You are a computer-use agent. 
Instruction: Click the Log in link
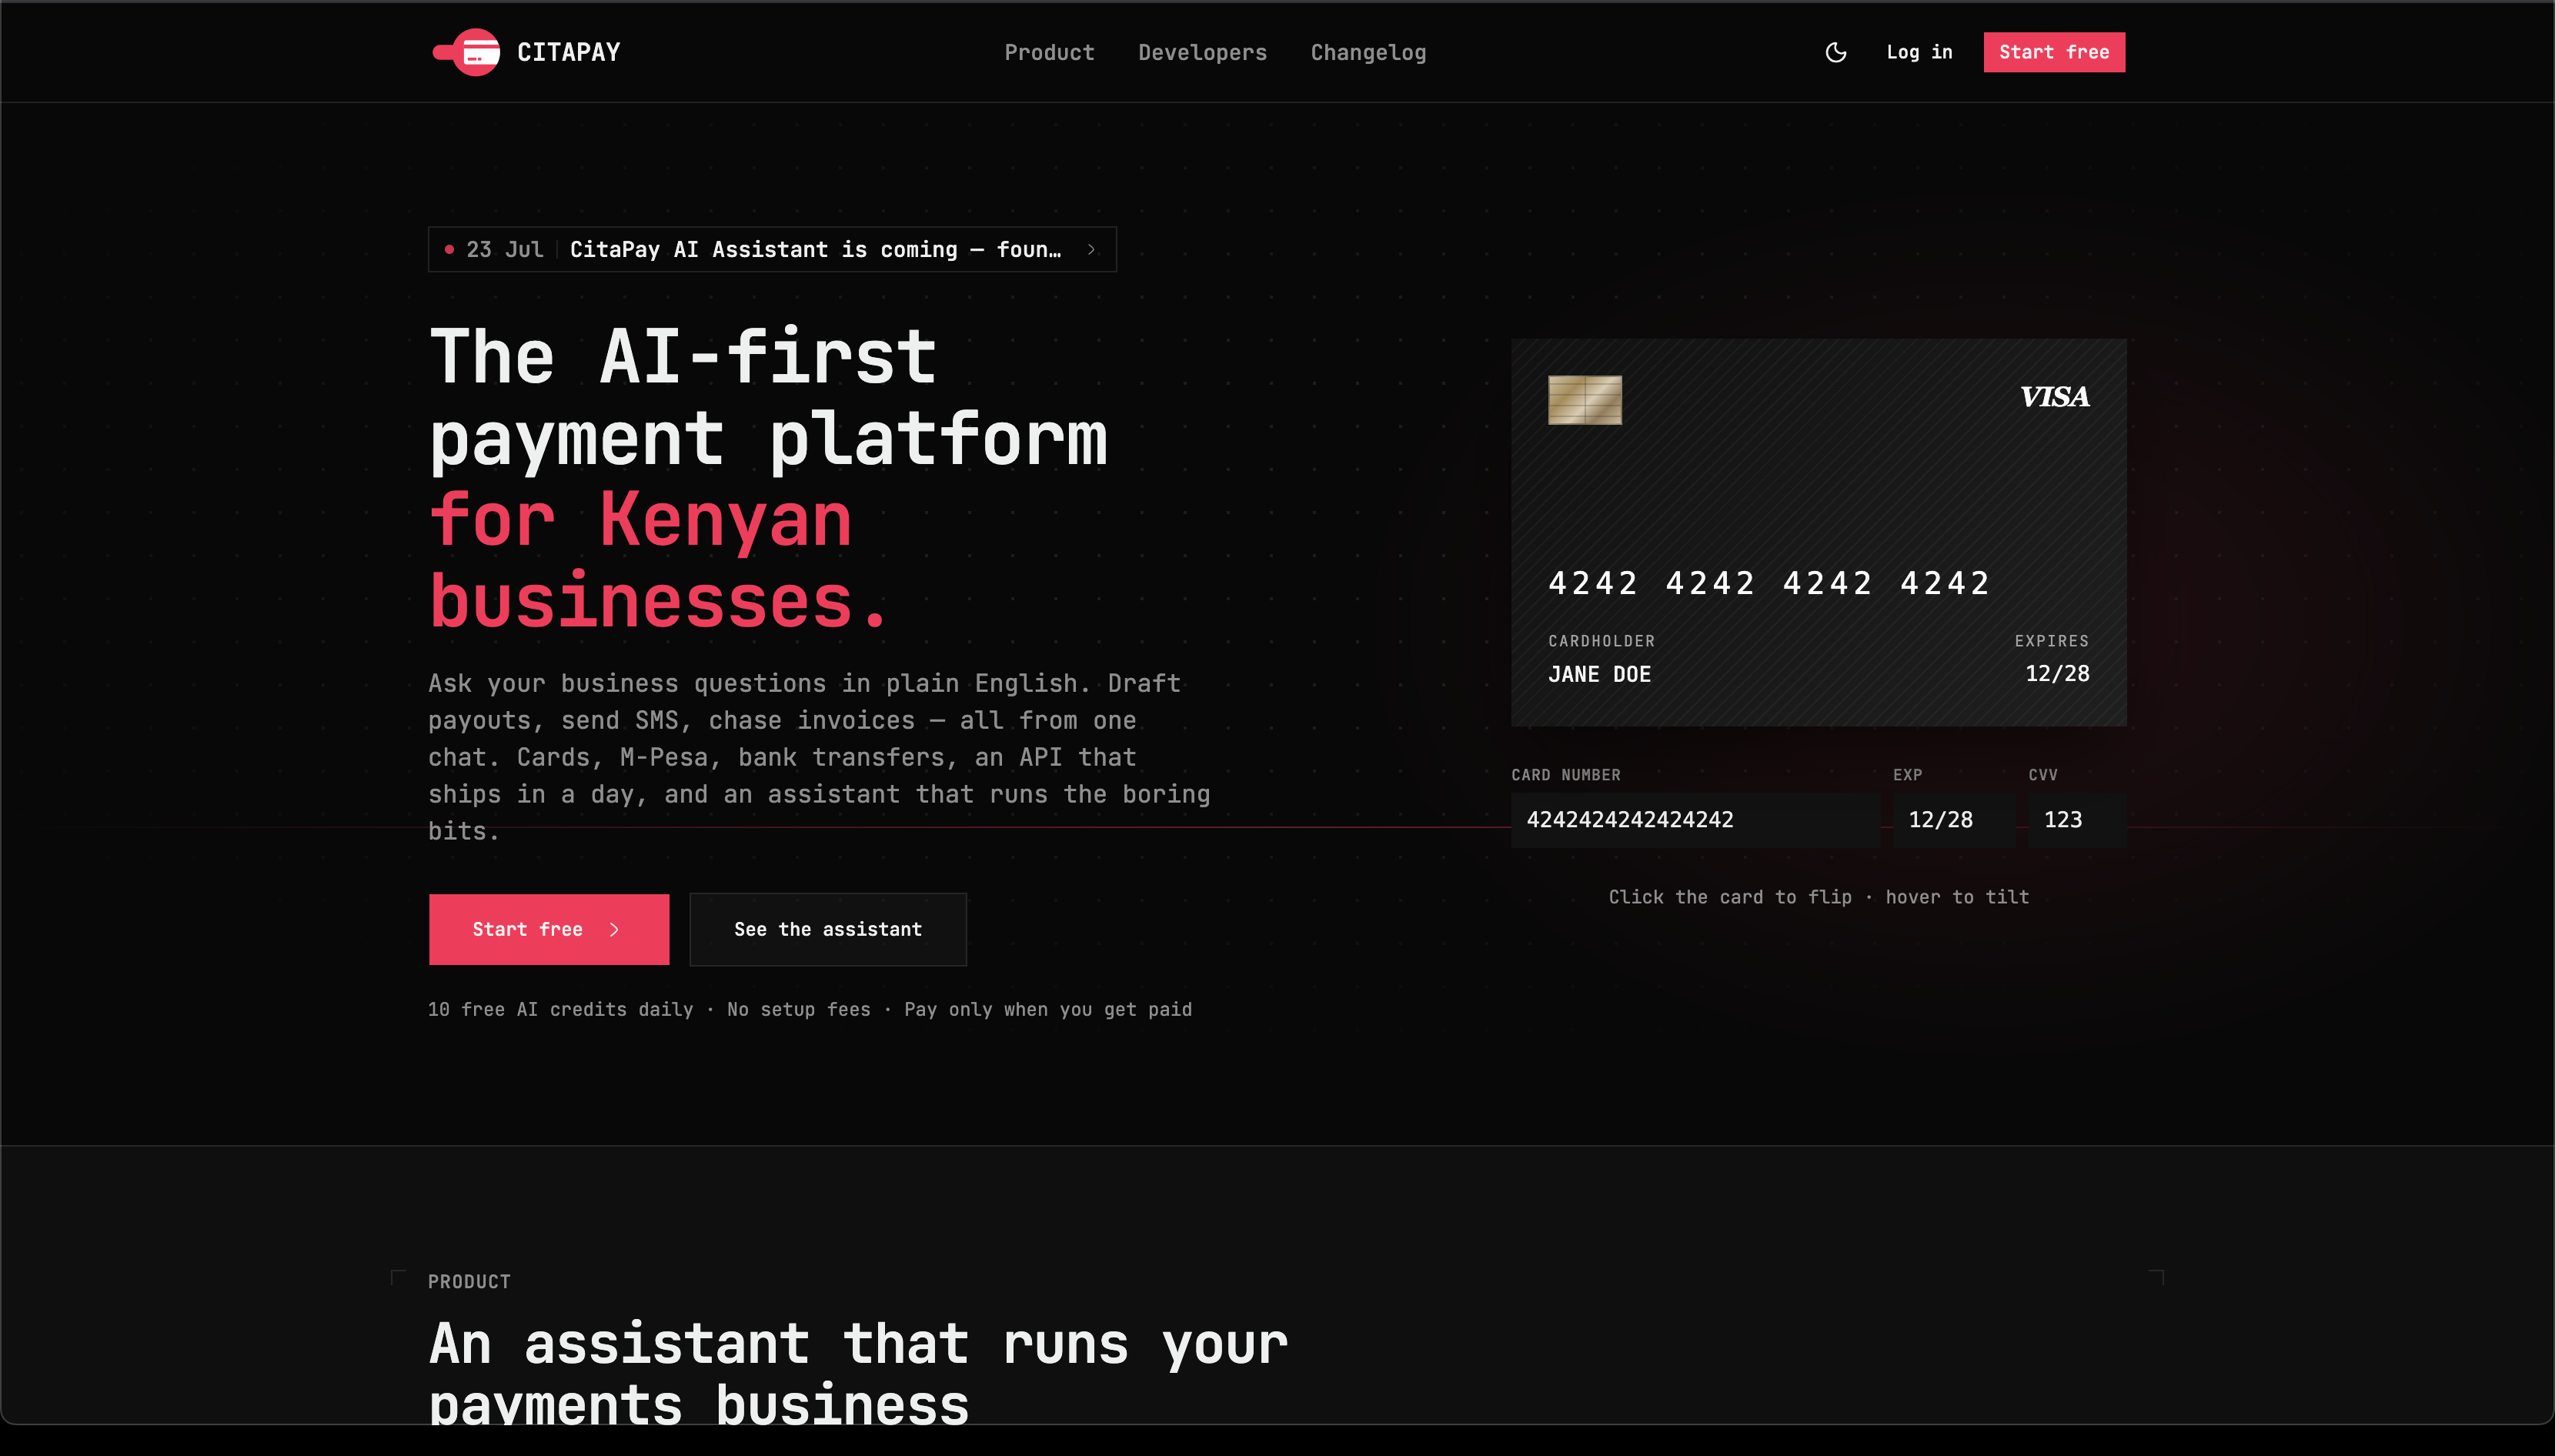(x=1919, y=52)
